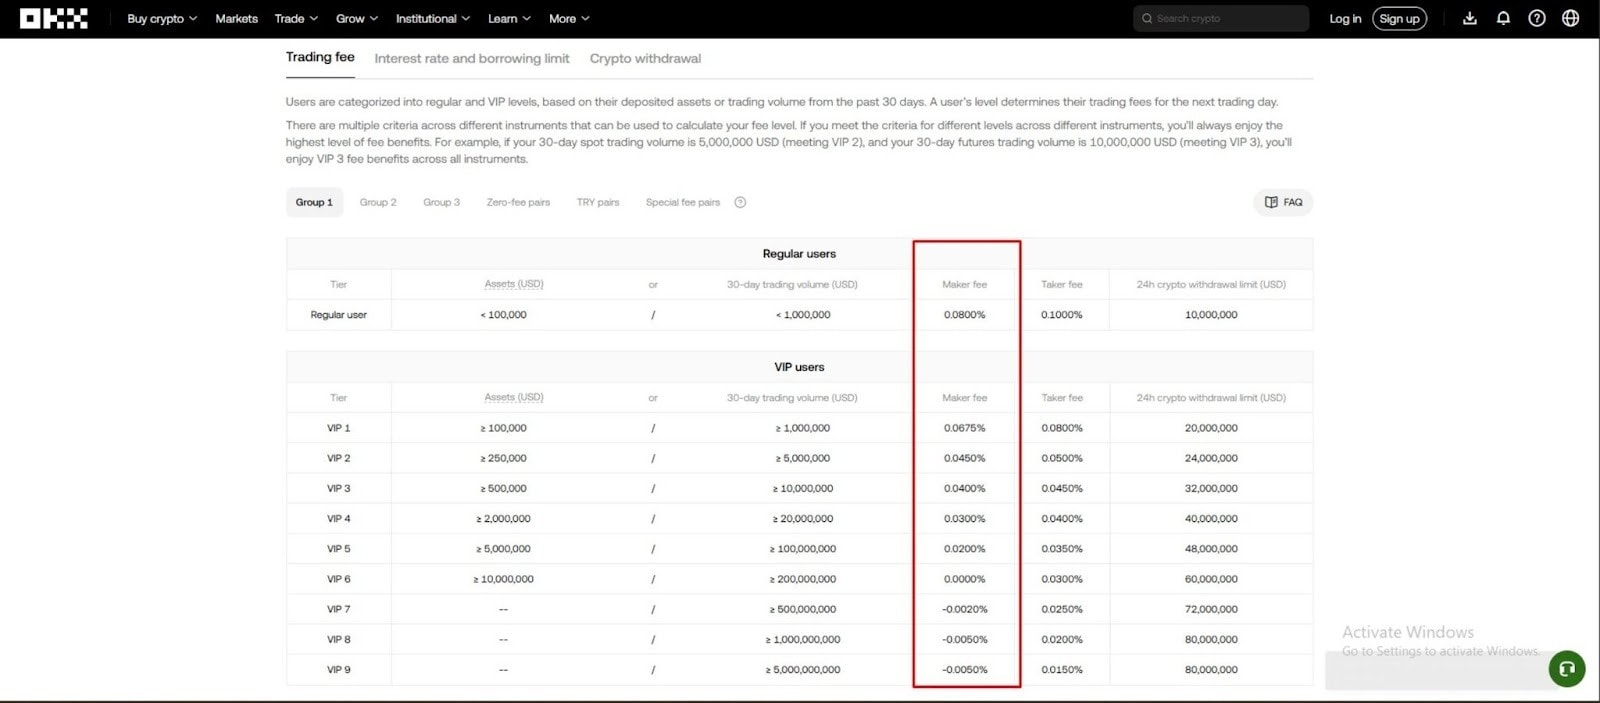Expand the Institutional dropdown menu
The image size is (1600, 703).
(x=432, y=18)
